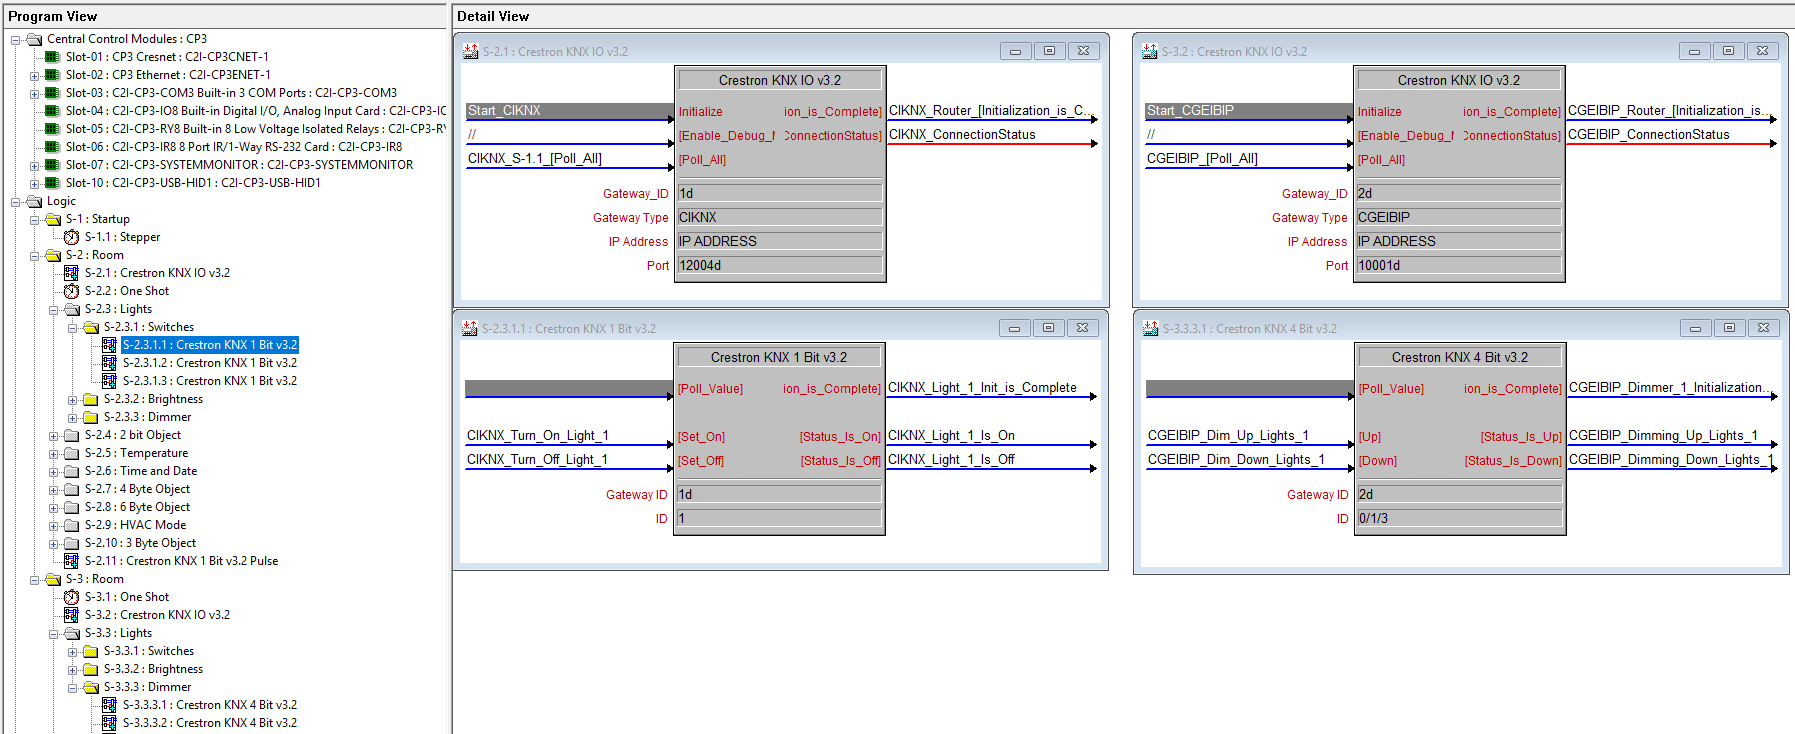Click the CGEIBIP_ConnectionStatus output signal
The width and height of the screenshot is (1795, 734).
coord(1648,134)
